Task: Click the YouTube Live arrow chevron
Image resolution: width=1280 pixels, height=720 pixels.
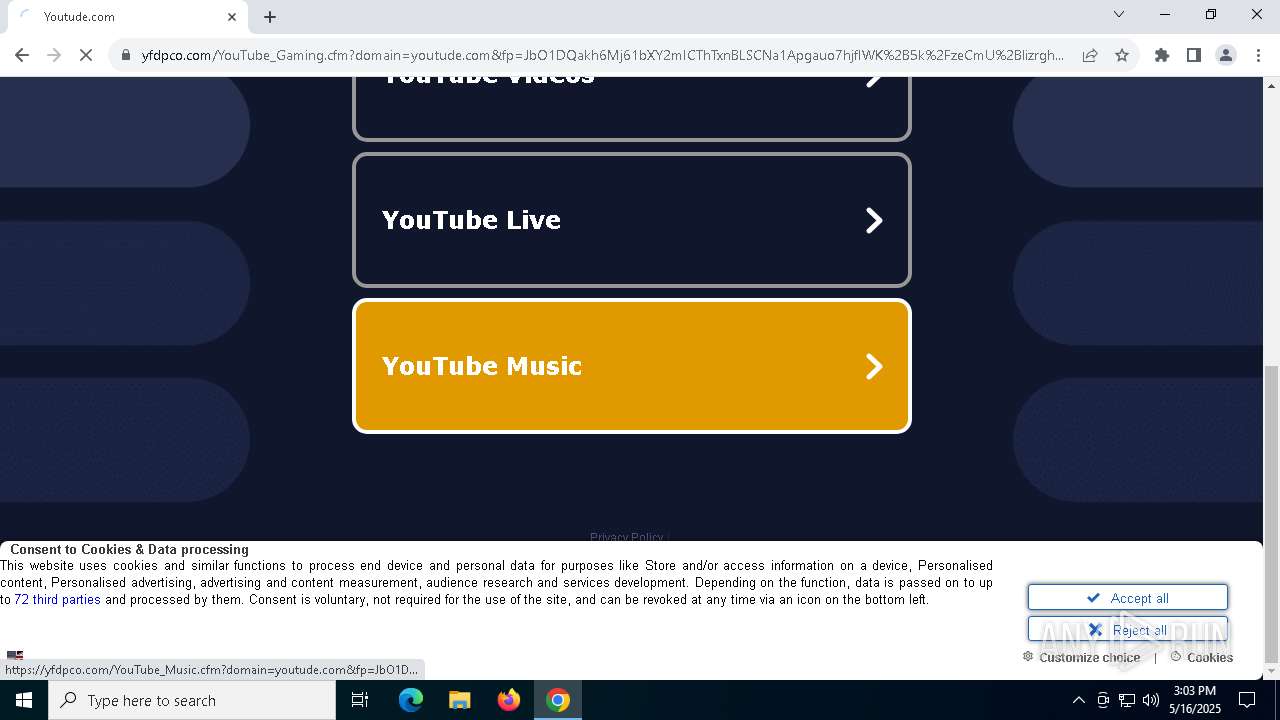Action: point(874,220)
